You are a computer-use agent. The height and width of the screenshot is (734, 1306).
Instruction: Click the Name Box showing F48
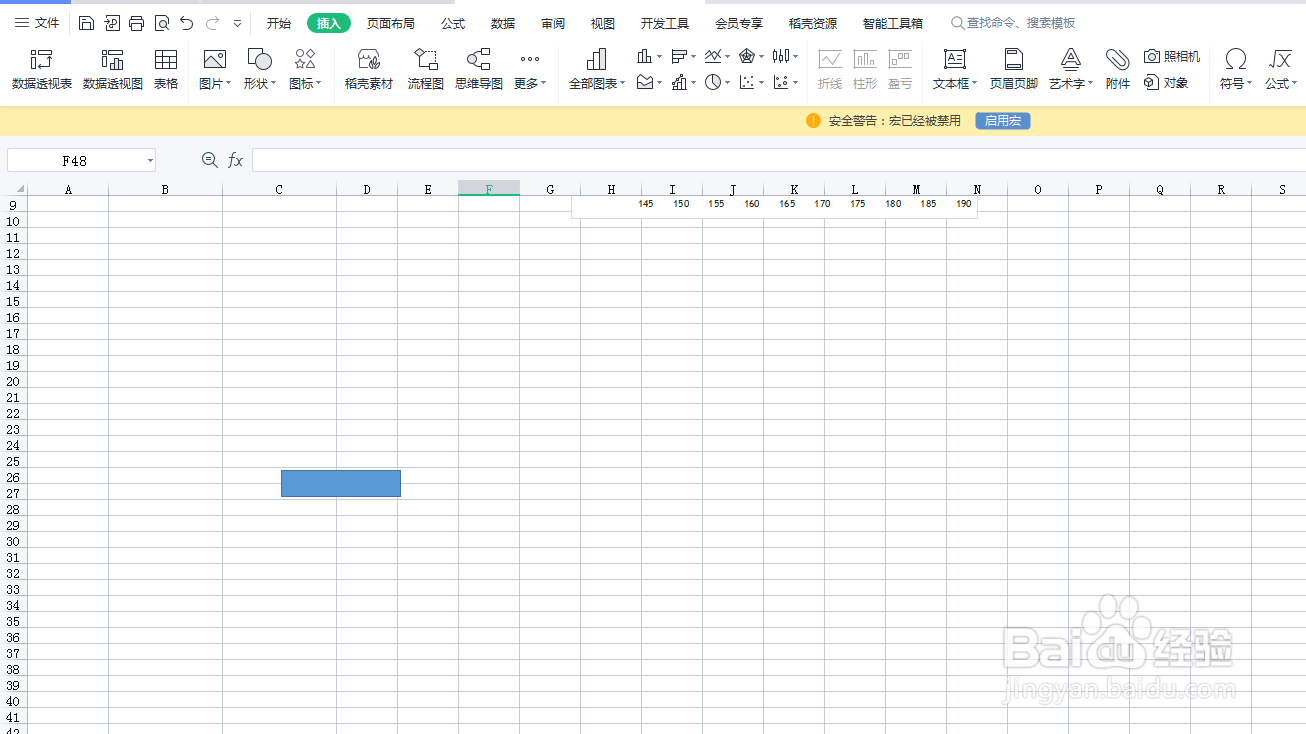pos(75,160)
